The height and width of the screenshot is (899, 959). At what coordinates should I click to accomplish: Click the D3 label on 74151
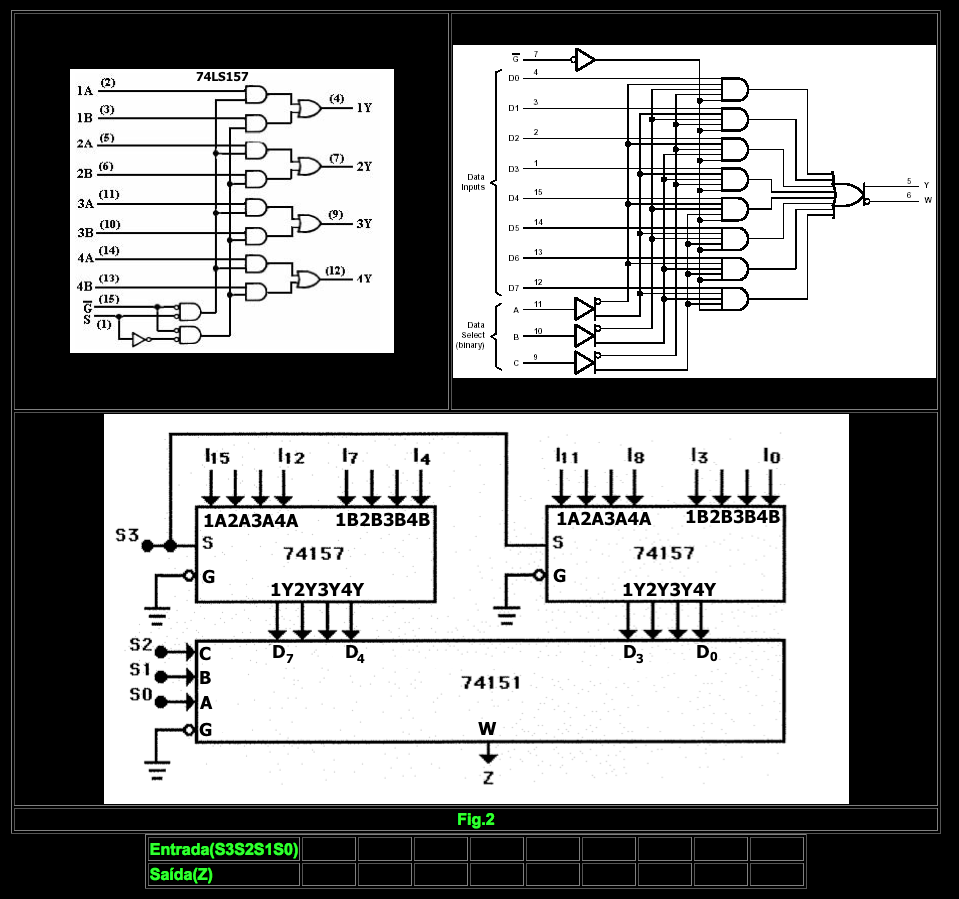point(633,654)
